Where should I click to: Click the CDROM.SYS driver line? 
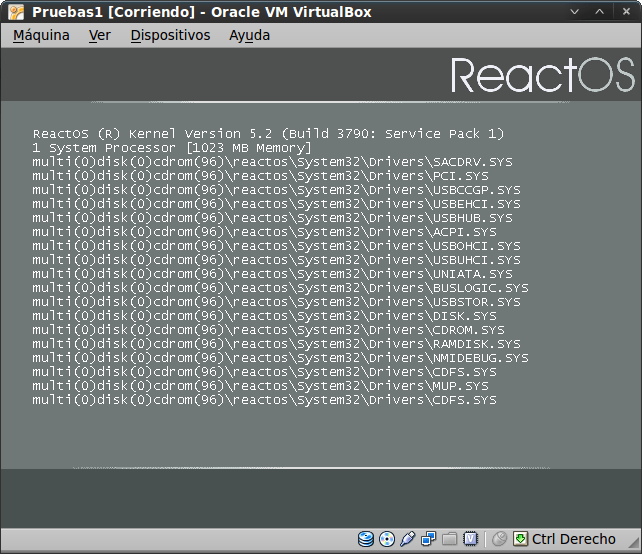point(269,330)
